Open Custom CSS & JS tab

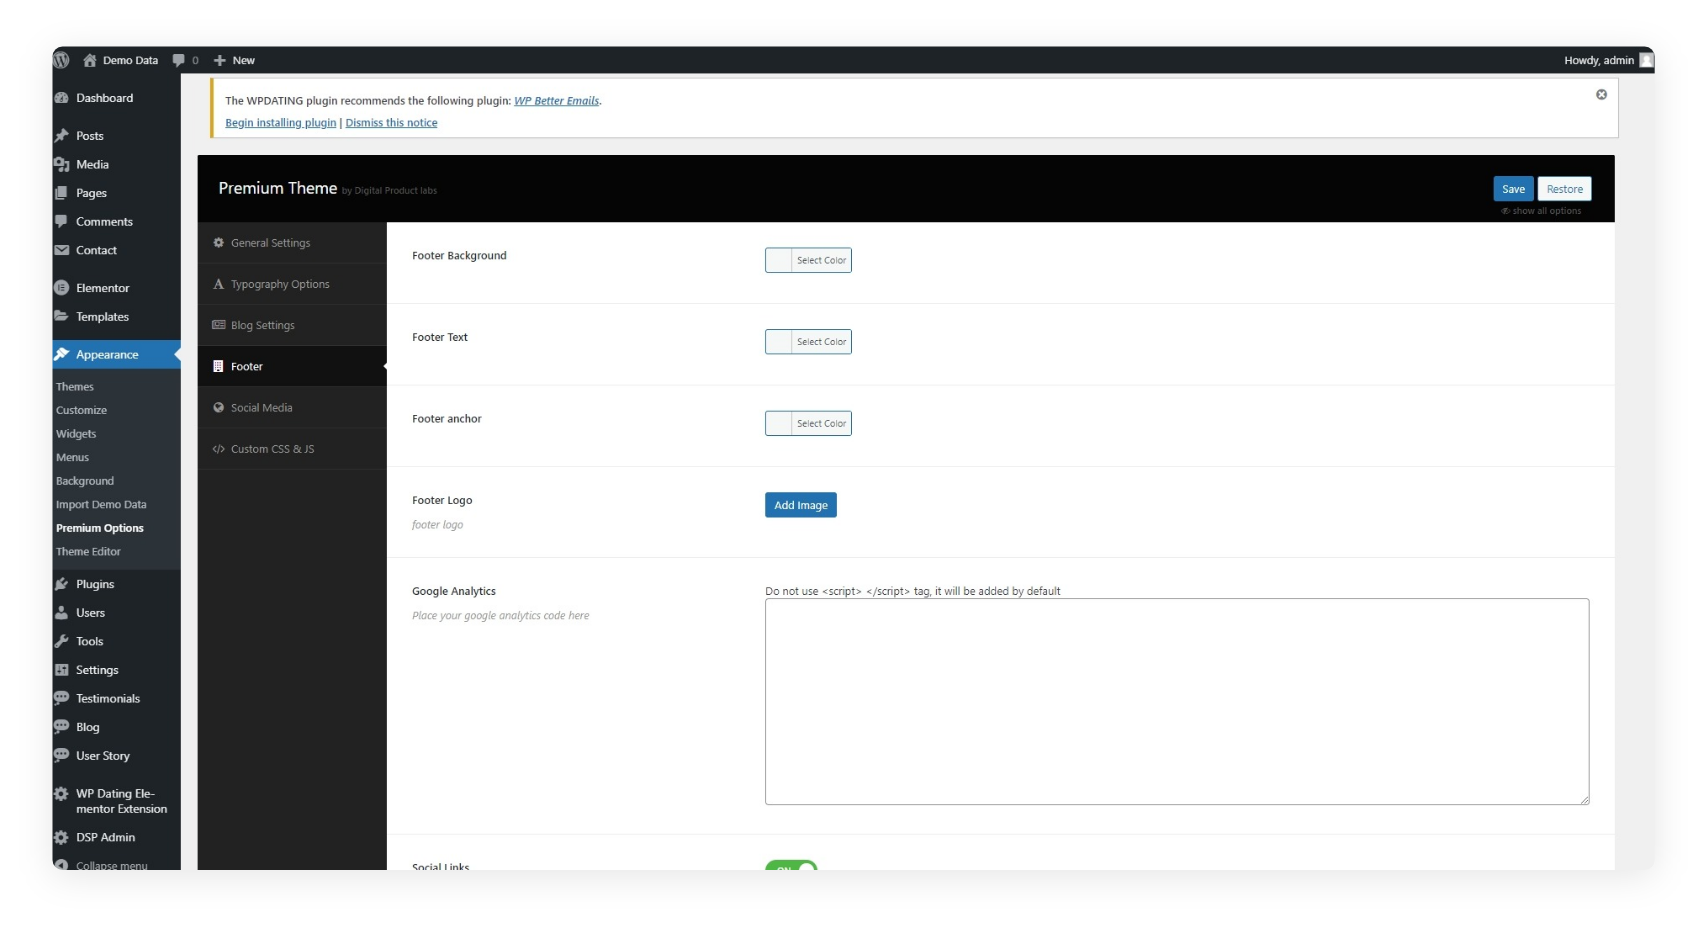pos(292,449)
